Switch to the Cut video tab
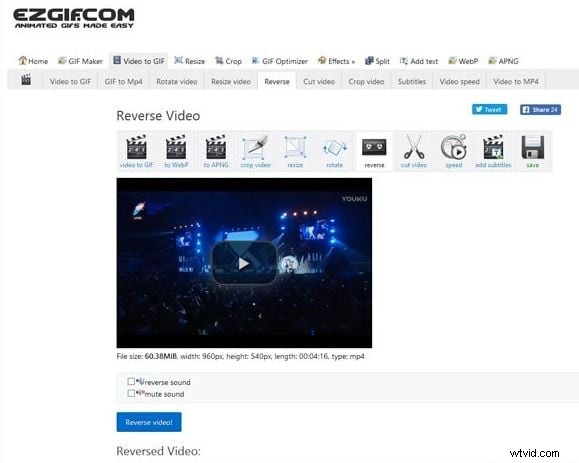This screenshot has width=579, height=463. (319, 82)
